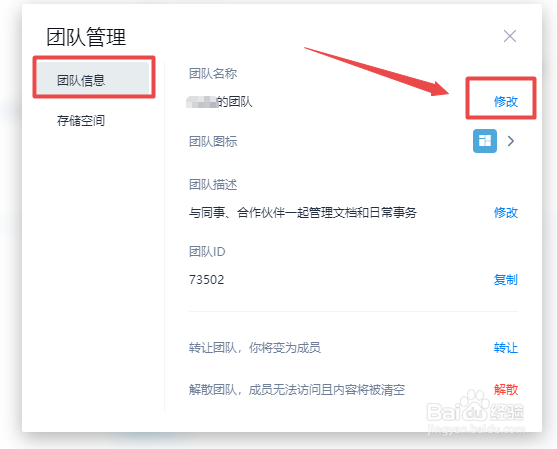The width and height of the screenshot is (557, 449).
Task: Click the 团队描述 label
Action: [213, 185]
